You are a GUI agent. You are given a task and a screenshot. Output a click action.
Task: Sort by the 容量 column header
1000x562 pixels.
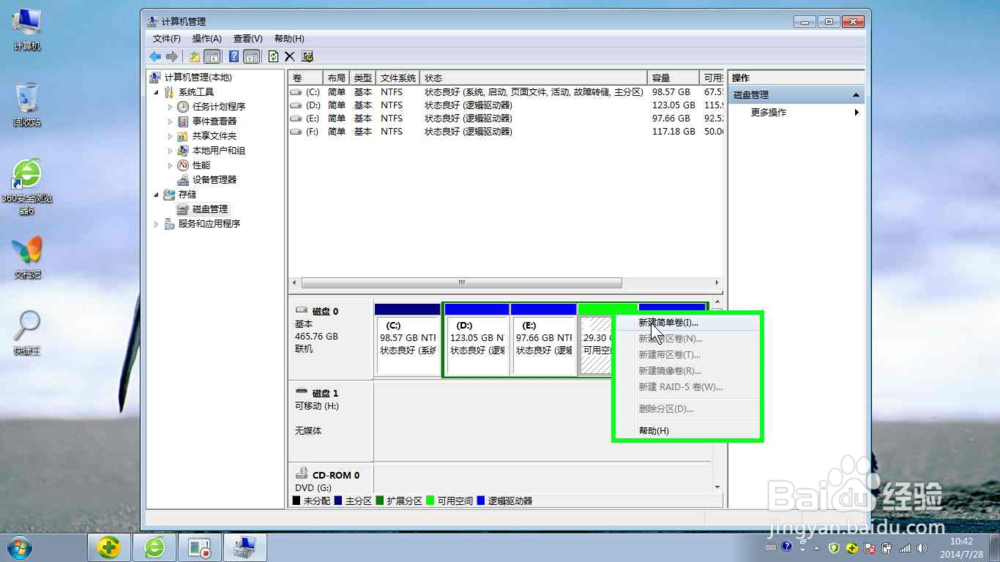[673, 78]
